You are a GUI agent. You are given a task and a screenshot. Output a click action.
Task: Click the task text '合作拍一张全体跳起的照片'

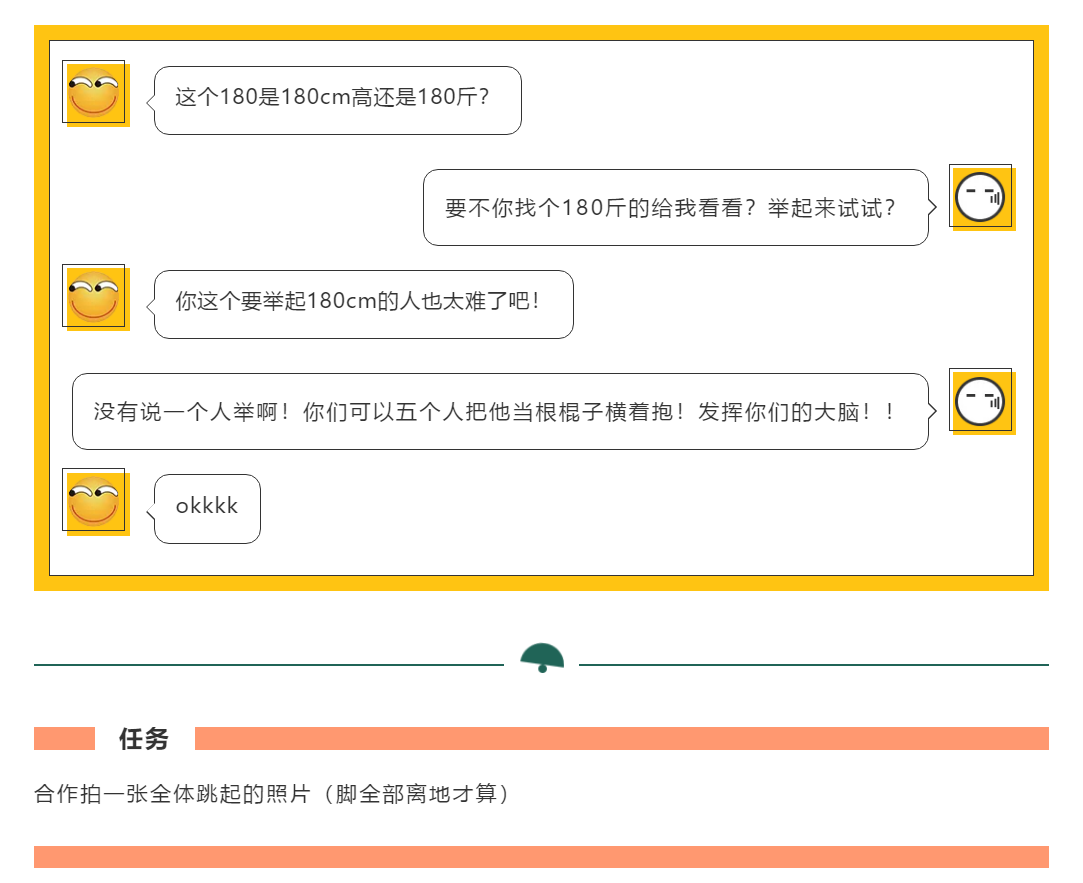[x=172, y=794]
